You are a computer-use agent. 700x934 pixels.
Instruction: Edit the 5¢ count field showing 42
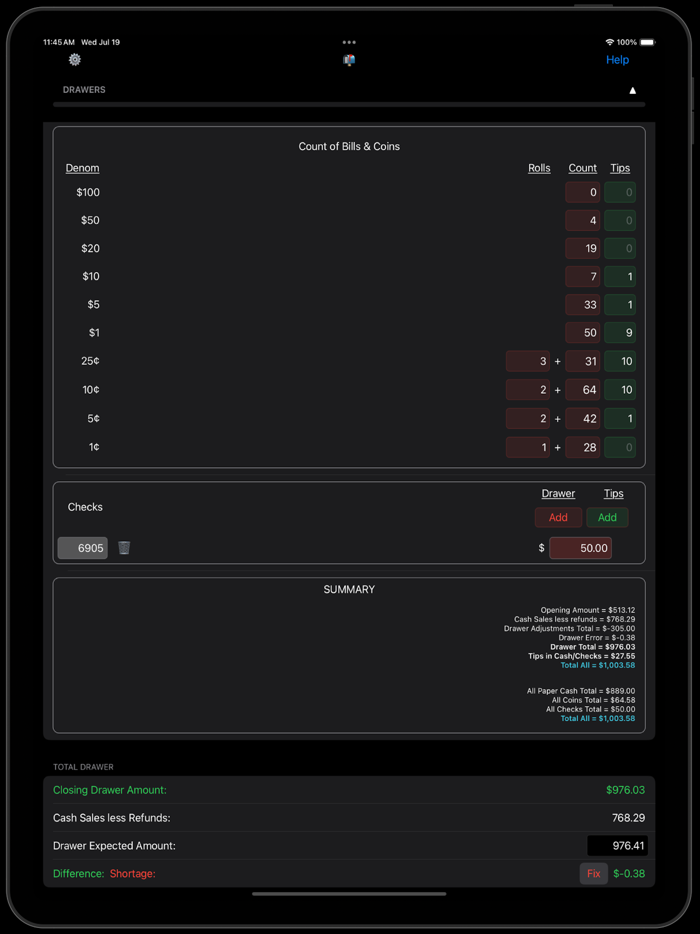coord(583,418)
